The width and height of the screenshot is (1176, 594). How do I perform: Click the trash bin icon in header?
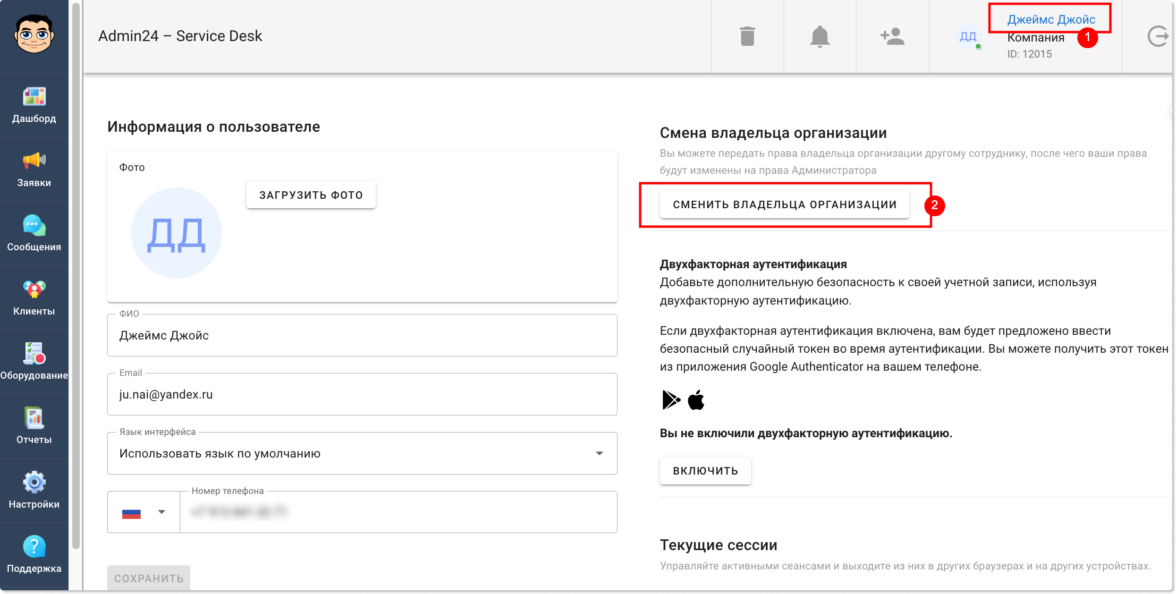click(747, 36)
